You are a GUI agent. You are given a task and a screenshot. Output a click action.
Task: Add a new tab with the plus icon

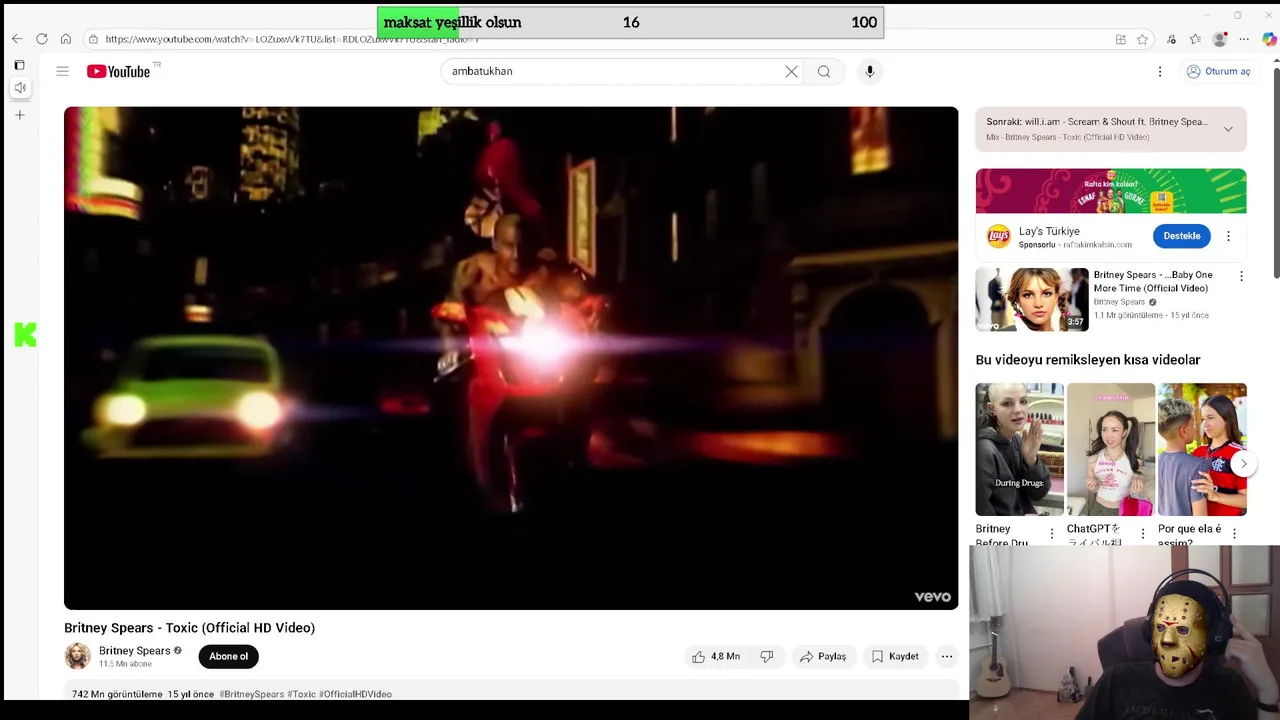tap(19, 115)
